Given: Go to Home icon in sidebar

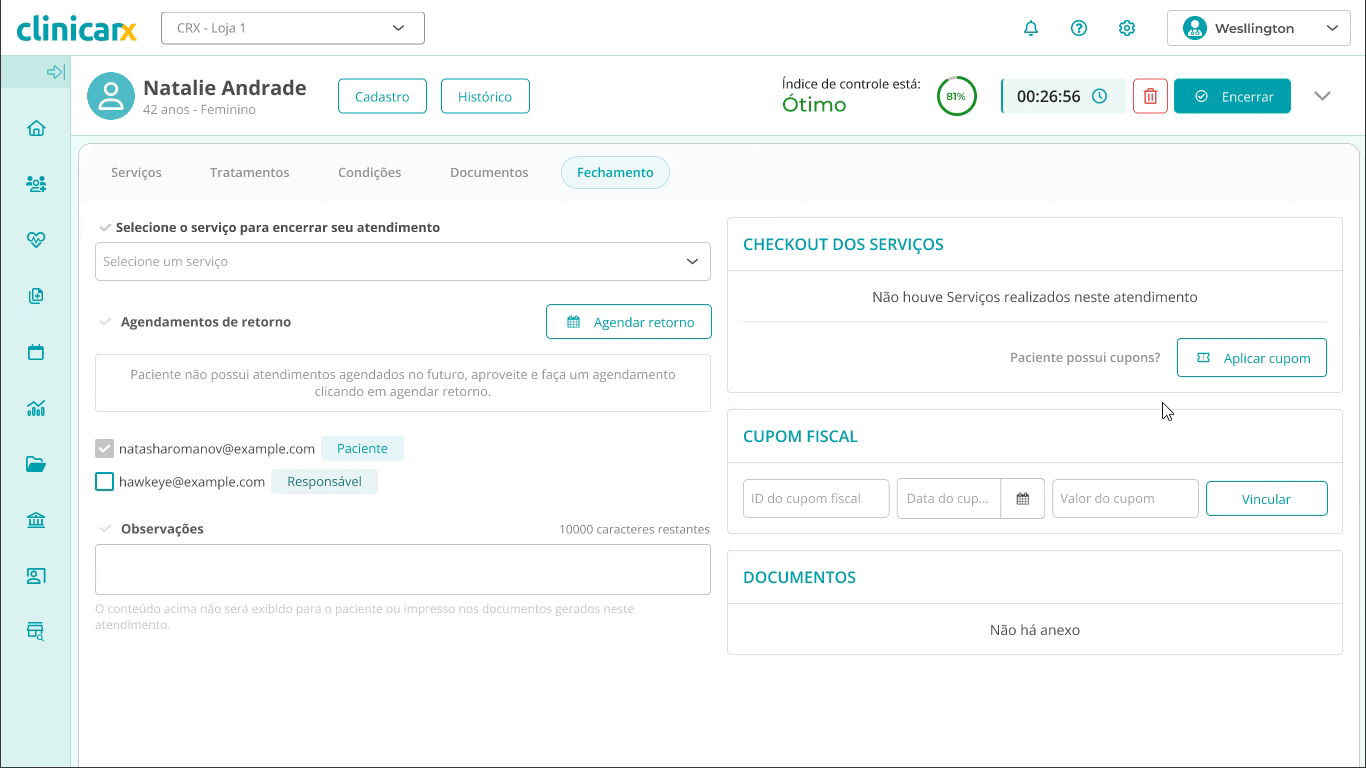Looking at the screenshot, I should 36,128.
